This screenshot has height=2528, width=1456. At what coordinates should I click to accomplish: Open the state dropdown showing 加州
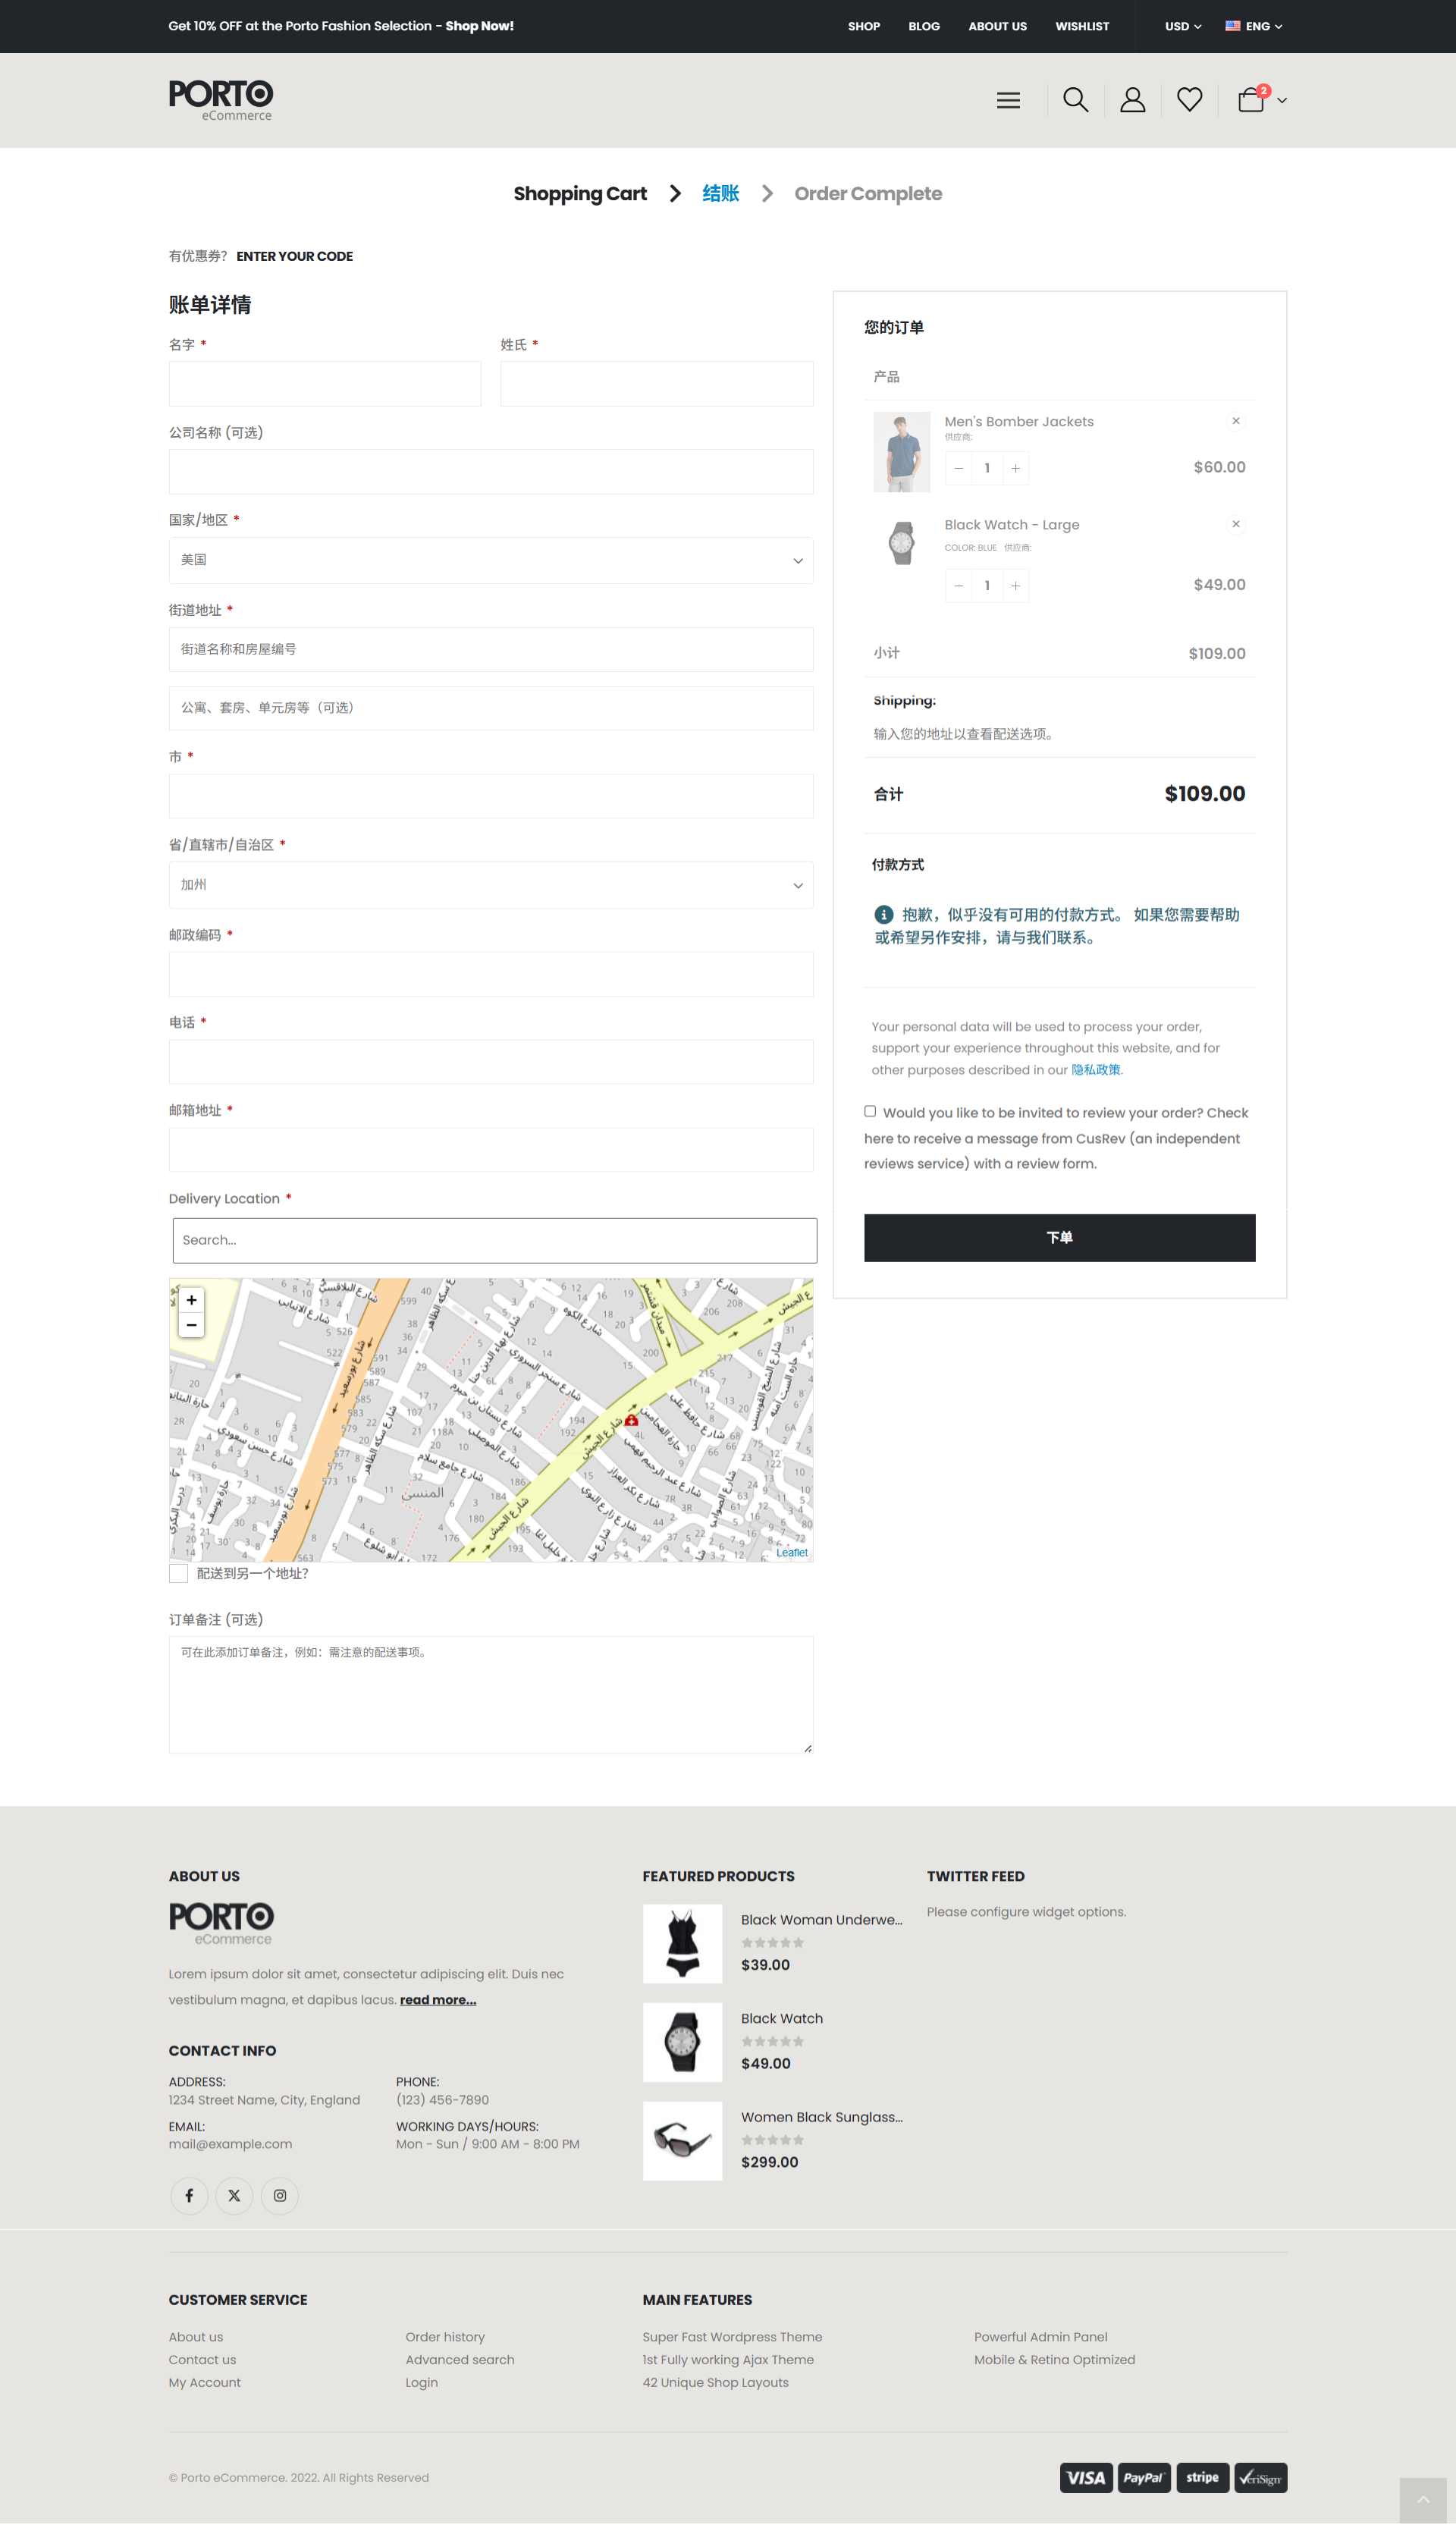[x=490, y=885]
